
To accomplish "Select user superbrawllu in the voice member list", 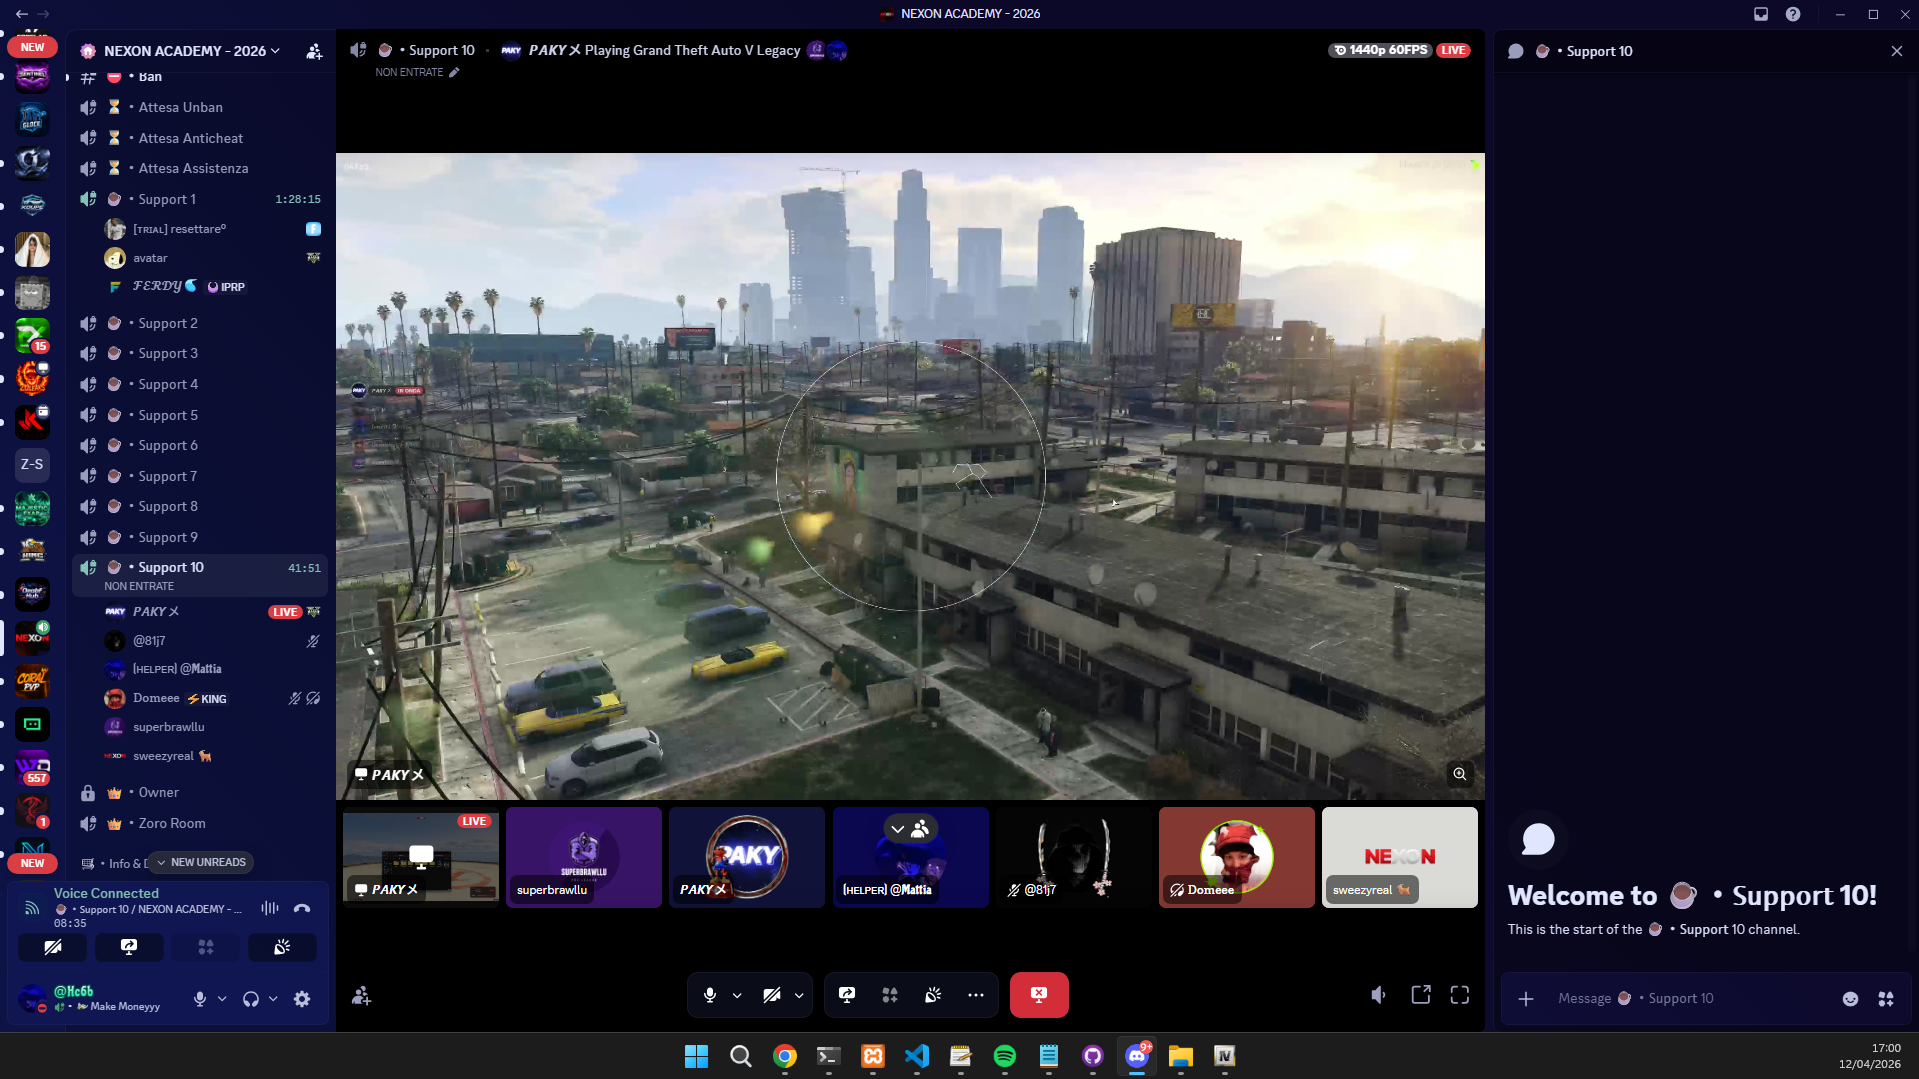I will click(x=213, y=727).
